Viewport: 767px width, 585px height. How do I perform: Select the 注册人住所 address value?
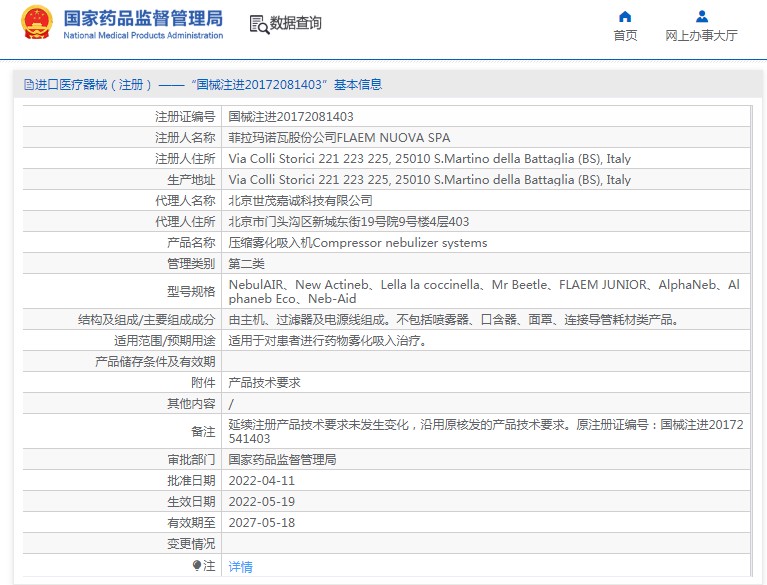click(429, 158)
